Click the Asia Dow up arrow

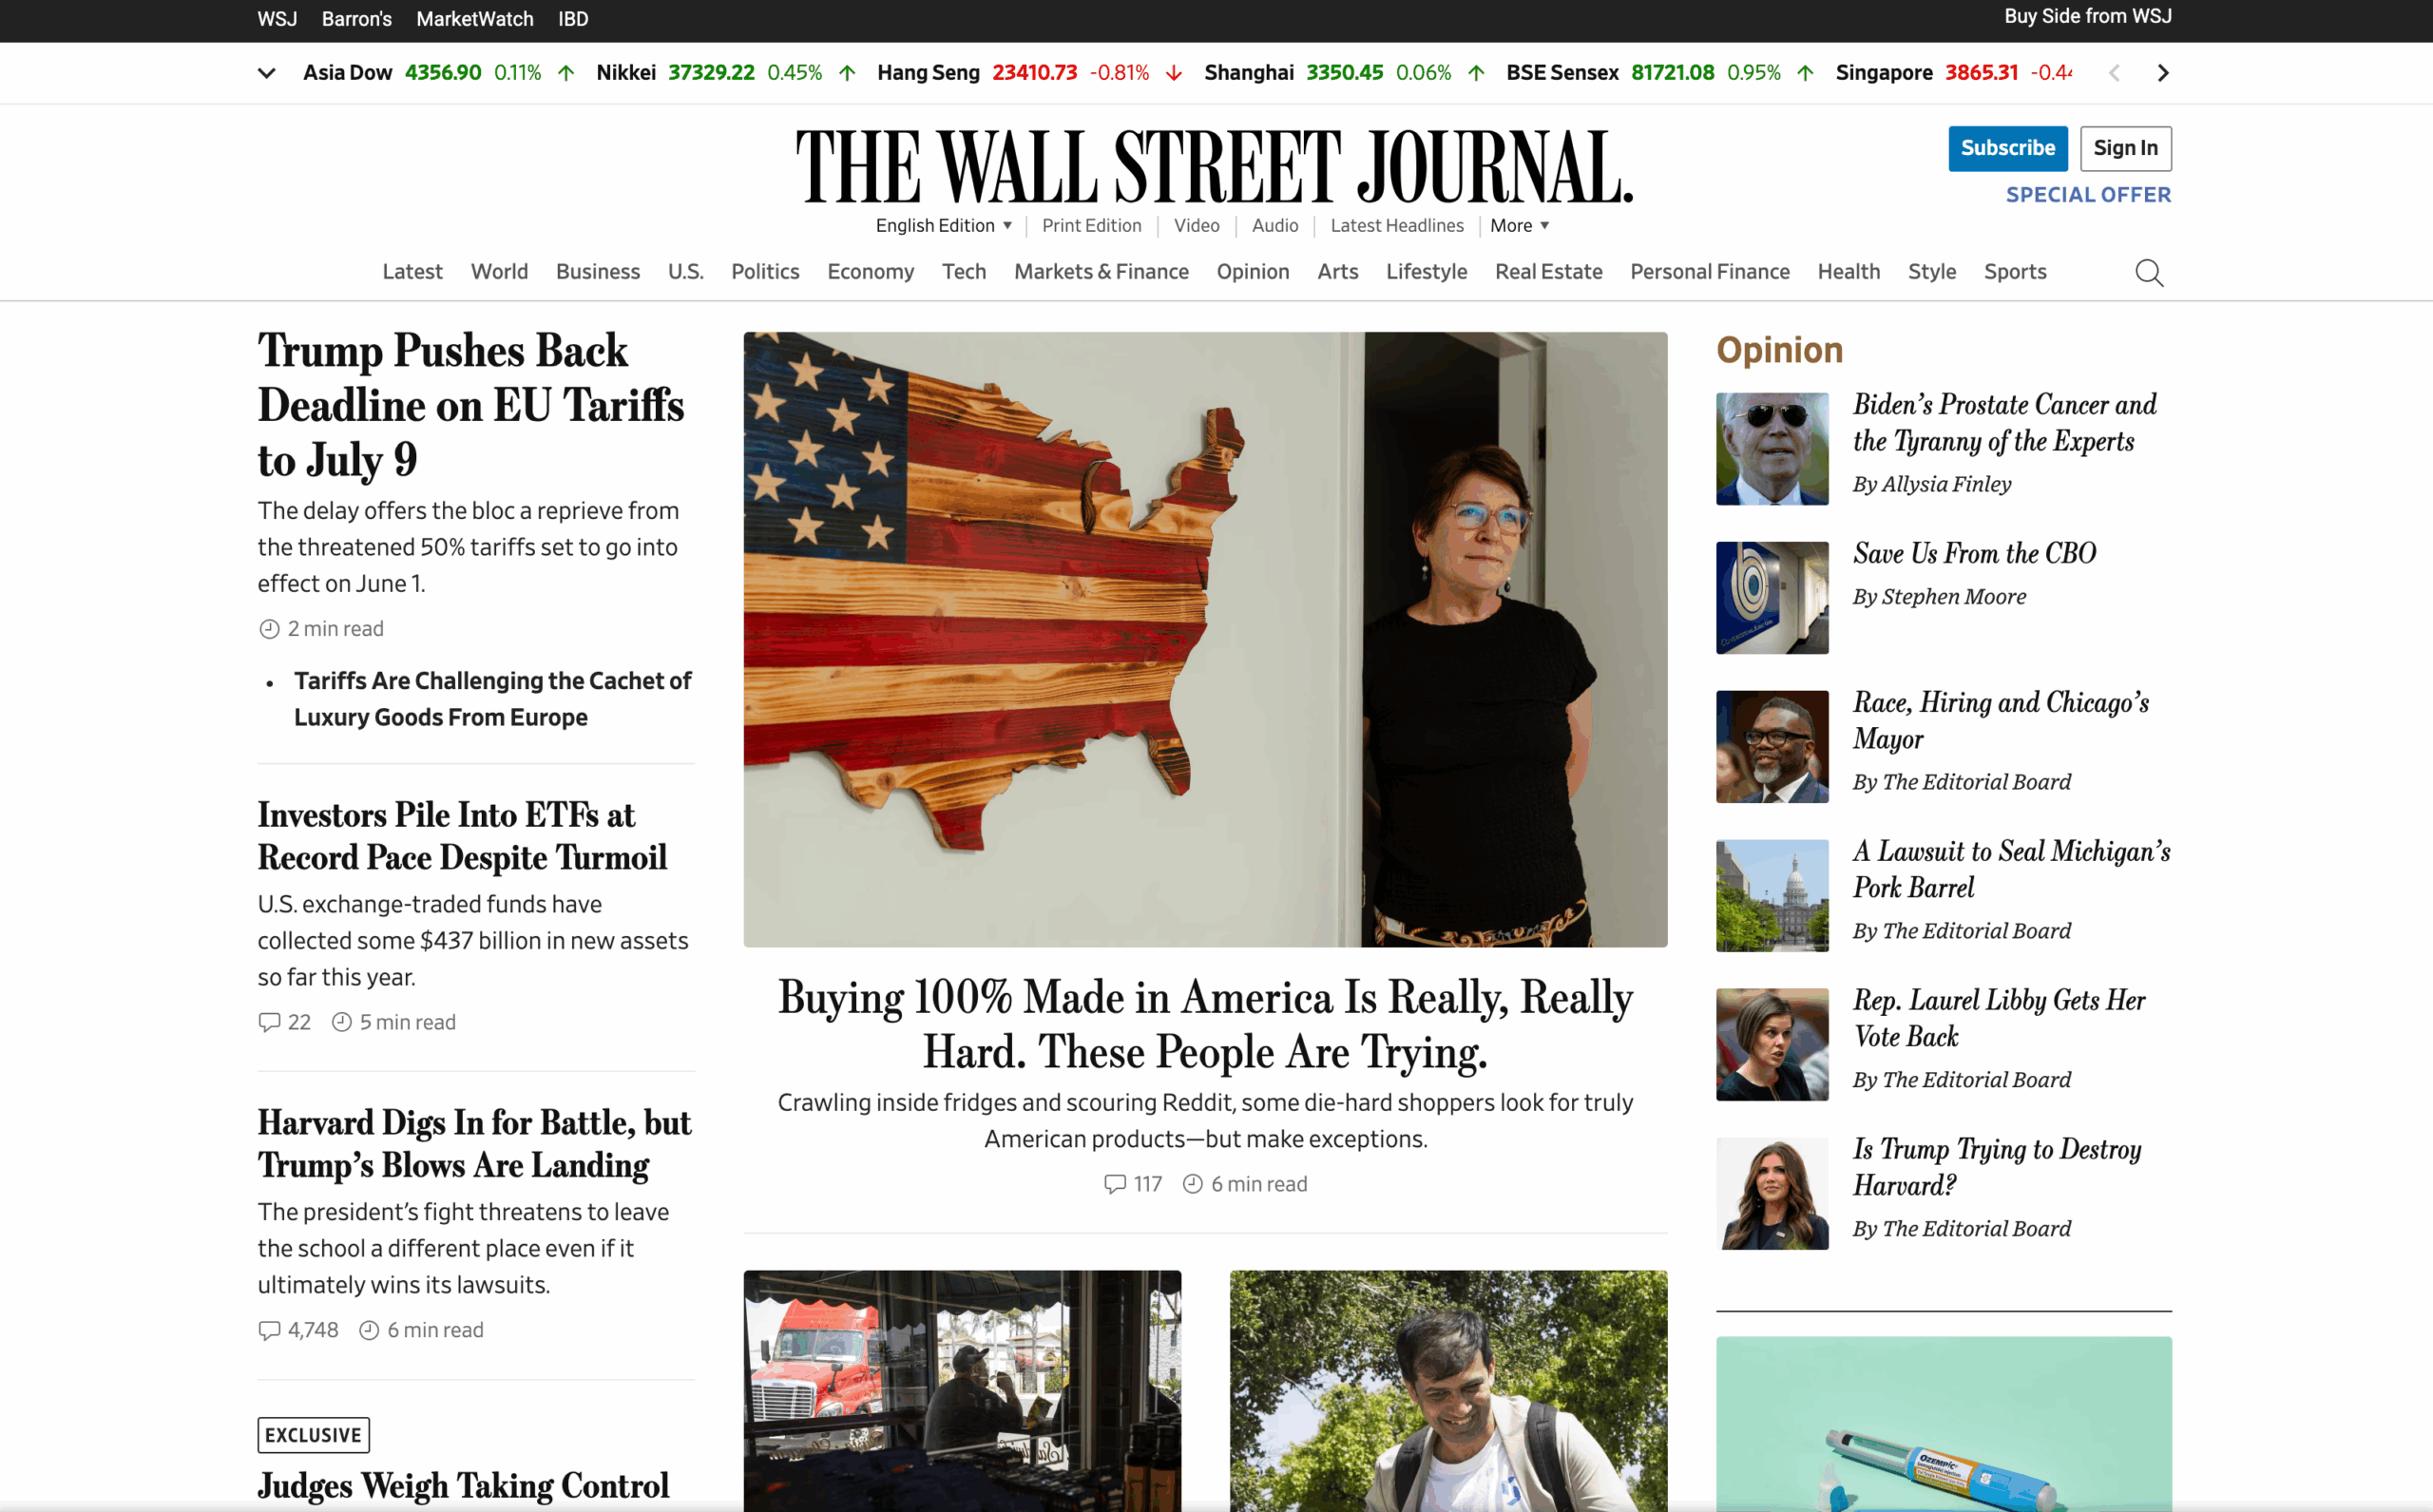(x=566, y=73)
